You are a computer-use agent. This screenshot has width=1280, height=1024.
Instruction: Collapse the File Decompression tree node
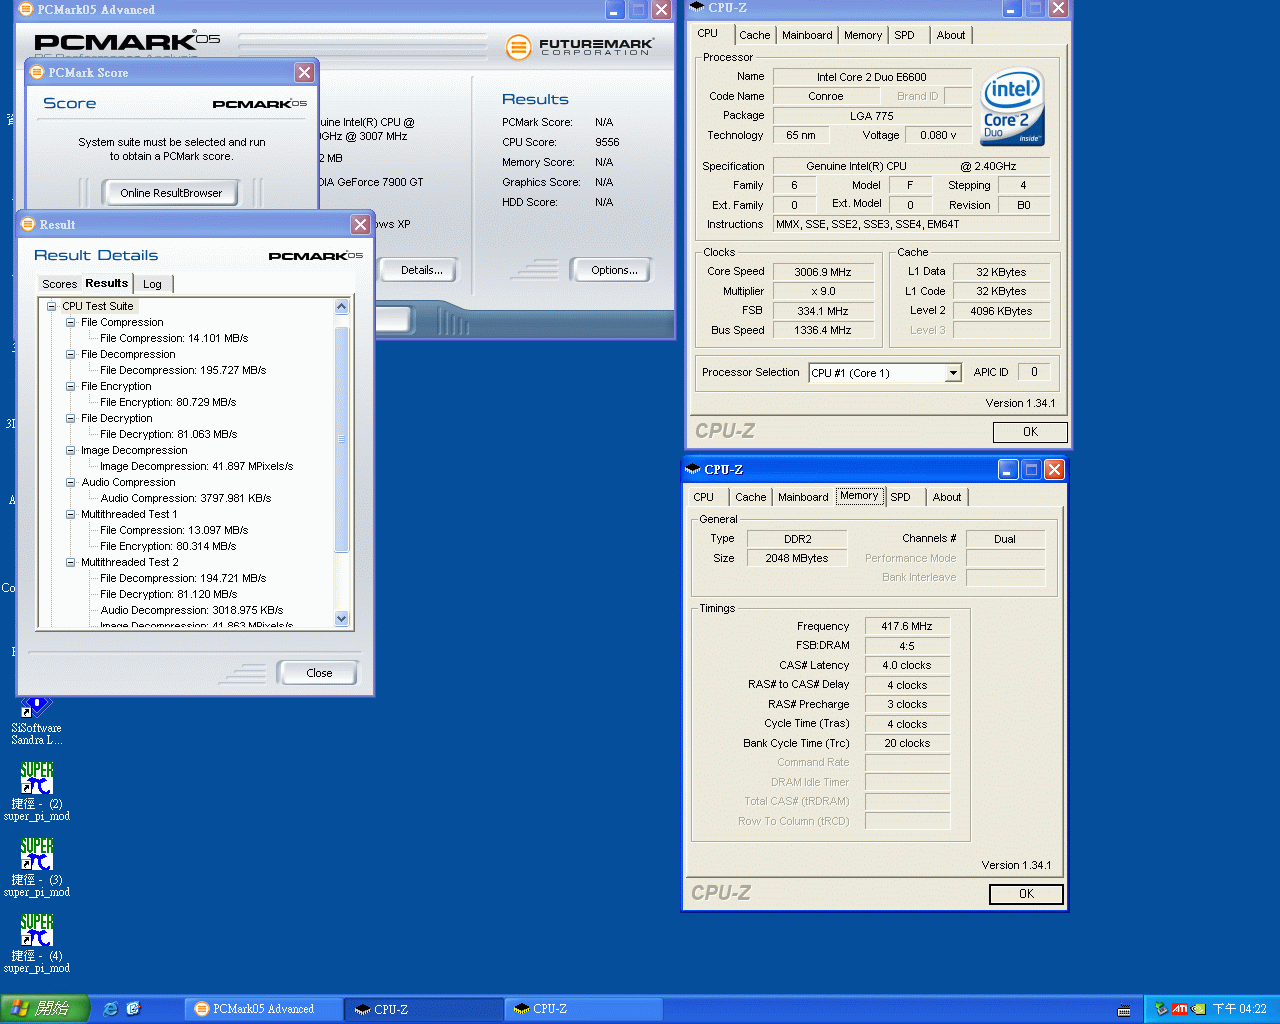coord(71,354)
